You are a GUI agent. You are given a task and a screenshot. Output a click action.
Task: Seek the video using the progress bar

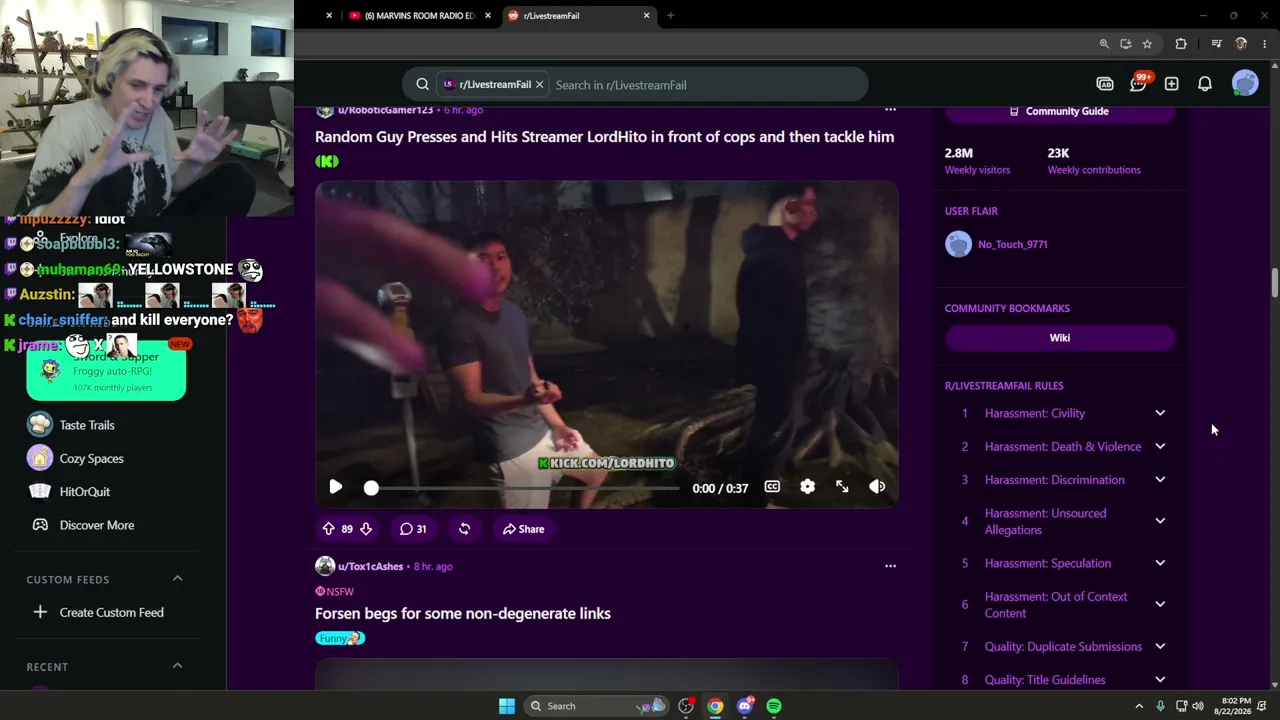(525, 488)
